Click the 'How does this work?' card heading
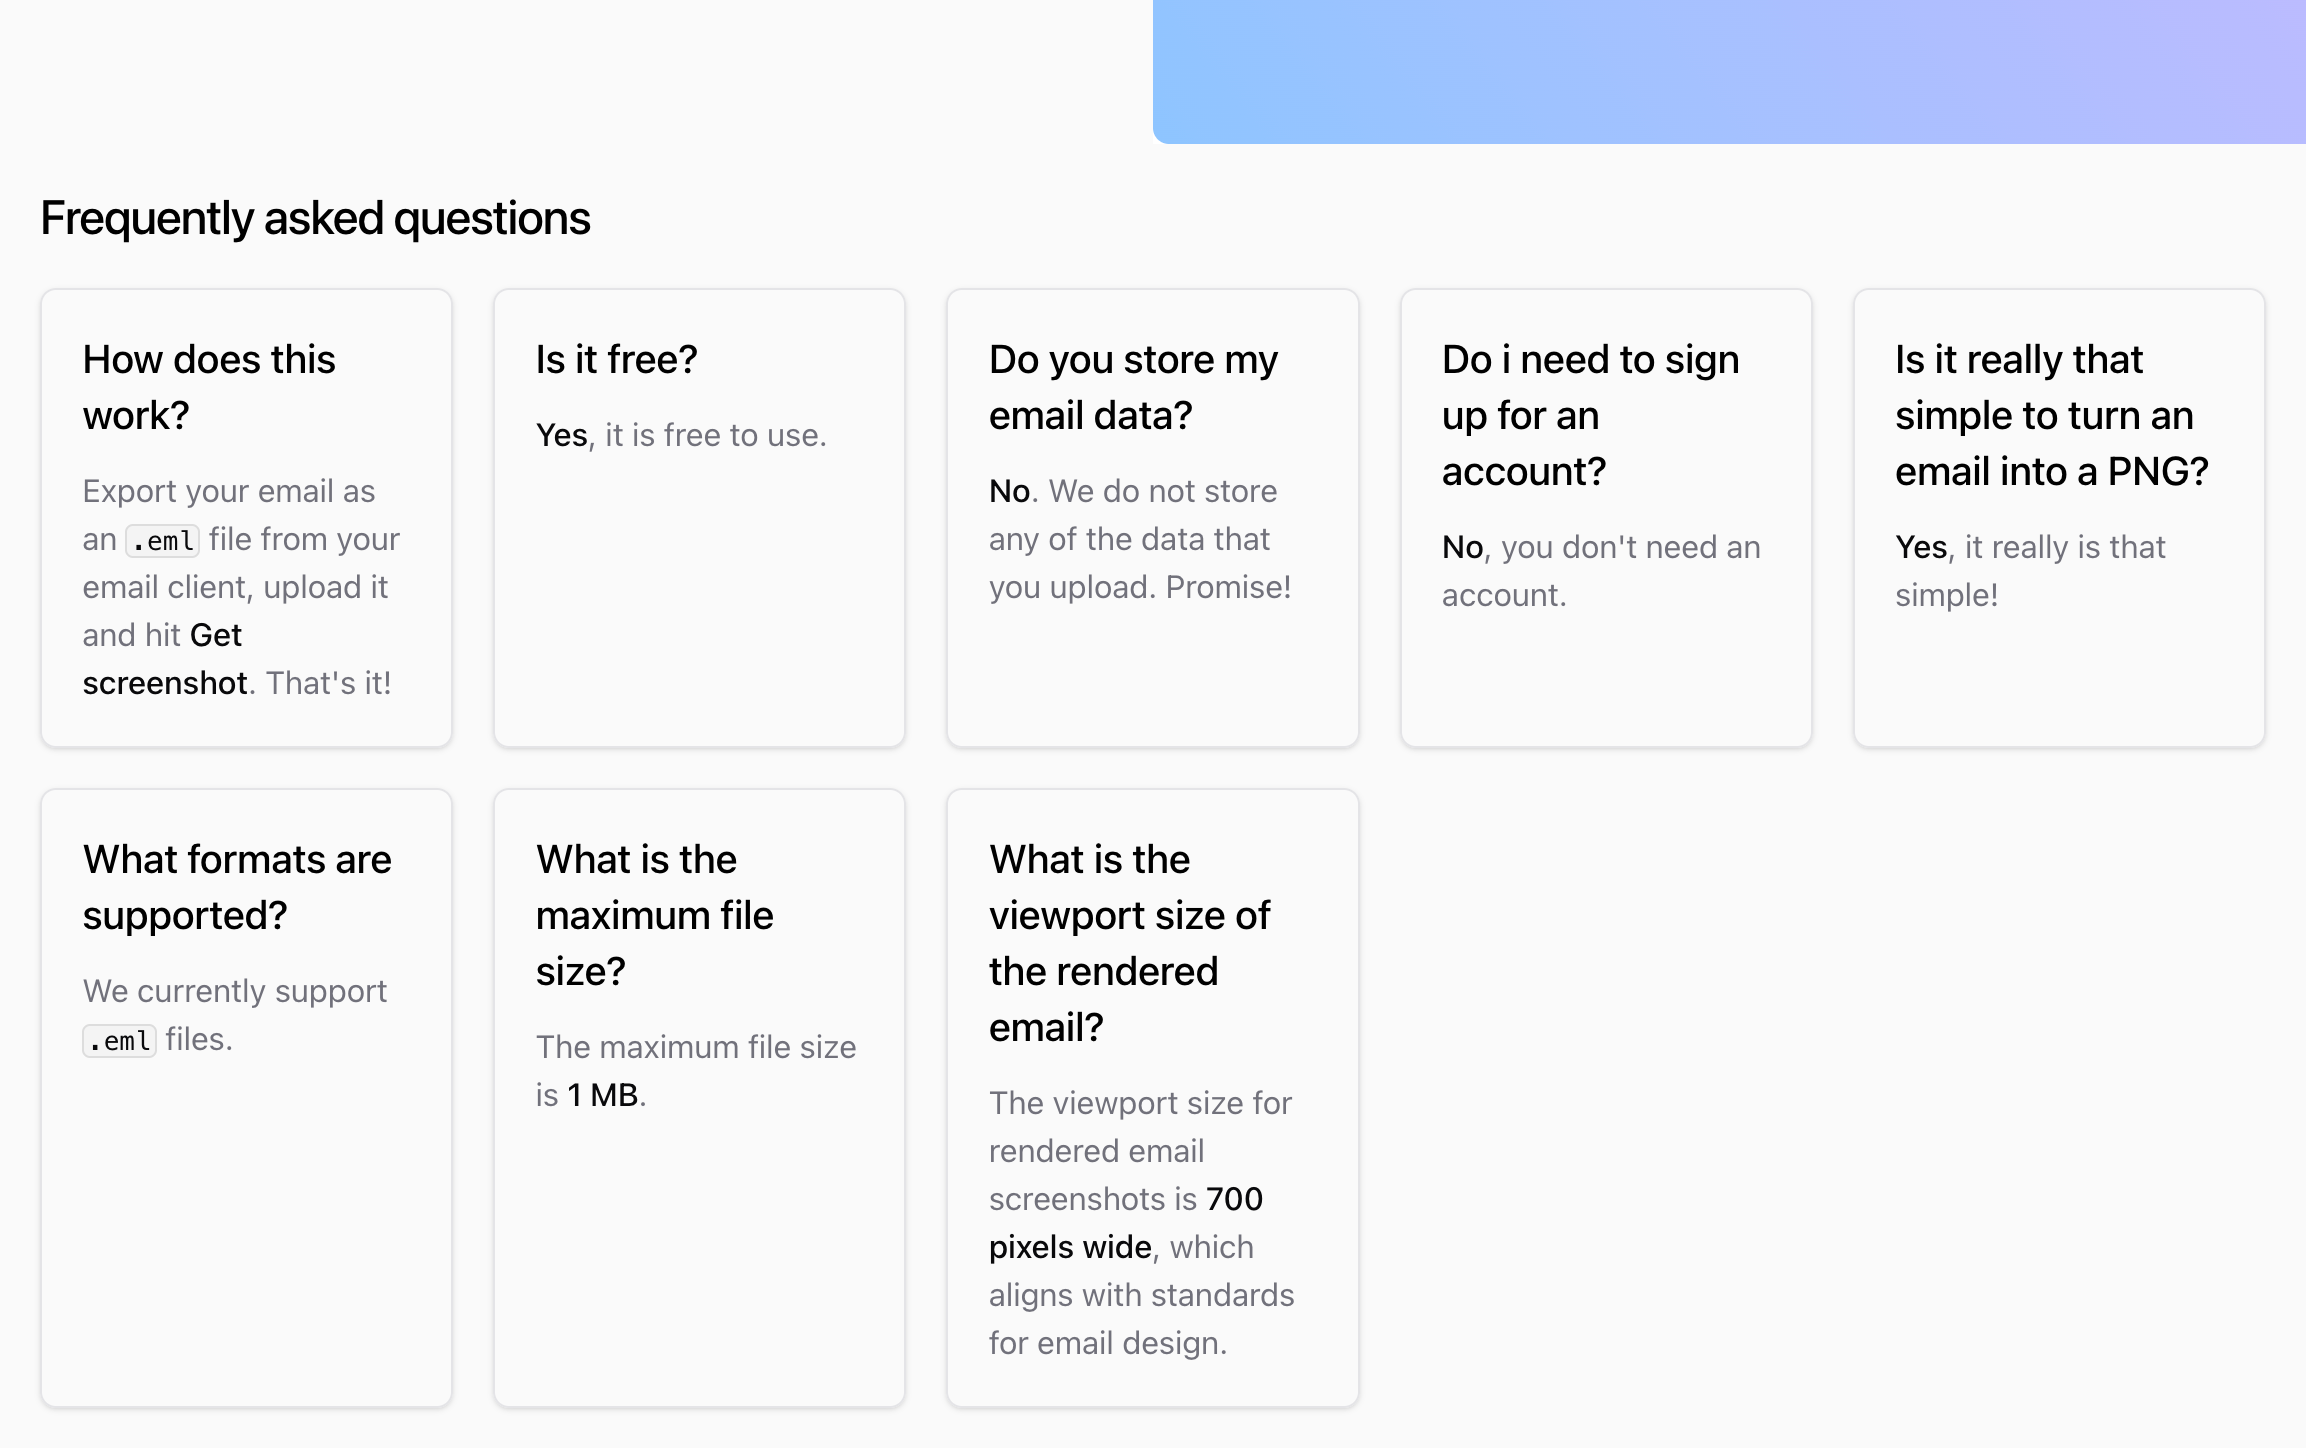Image resolution: width=2306 pixels, height=1448 pixels. (209, 387)
